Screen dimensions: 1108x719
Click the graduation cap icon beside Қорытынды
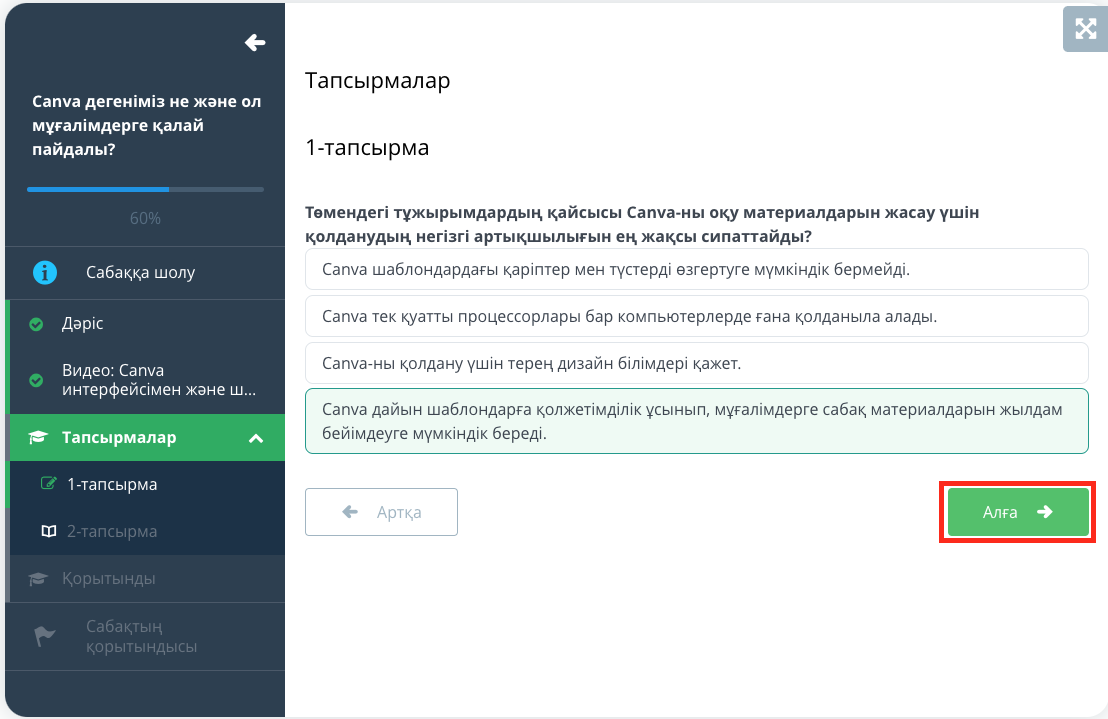pos(37,579)
